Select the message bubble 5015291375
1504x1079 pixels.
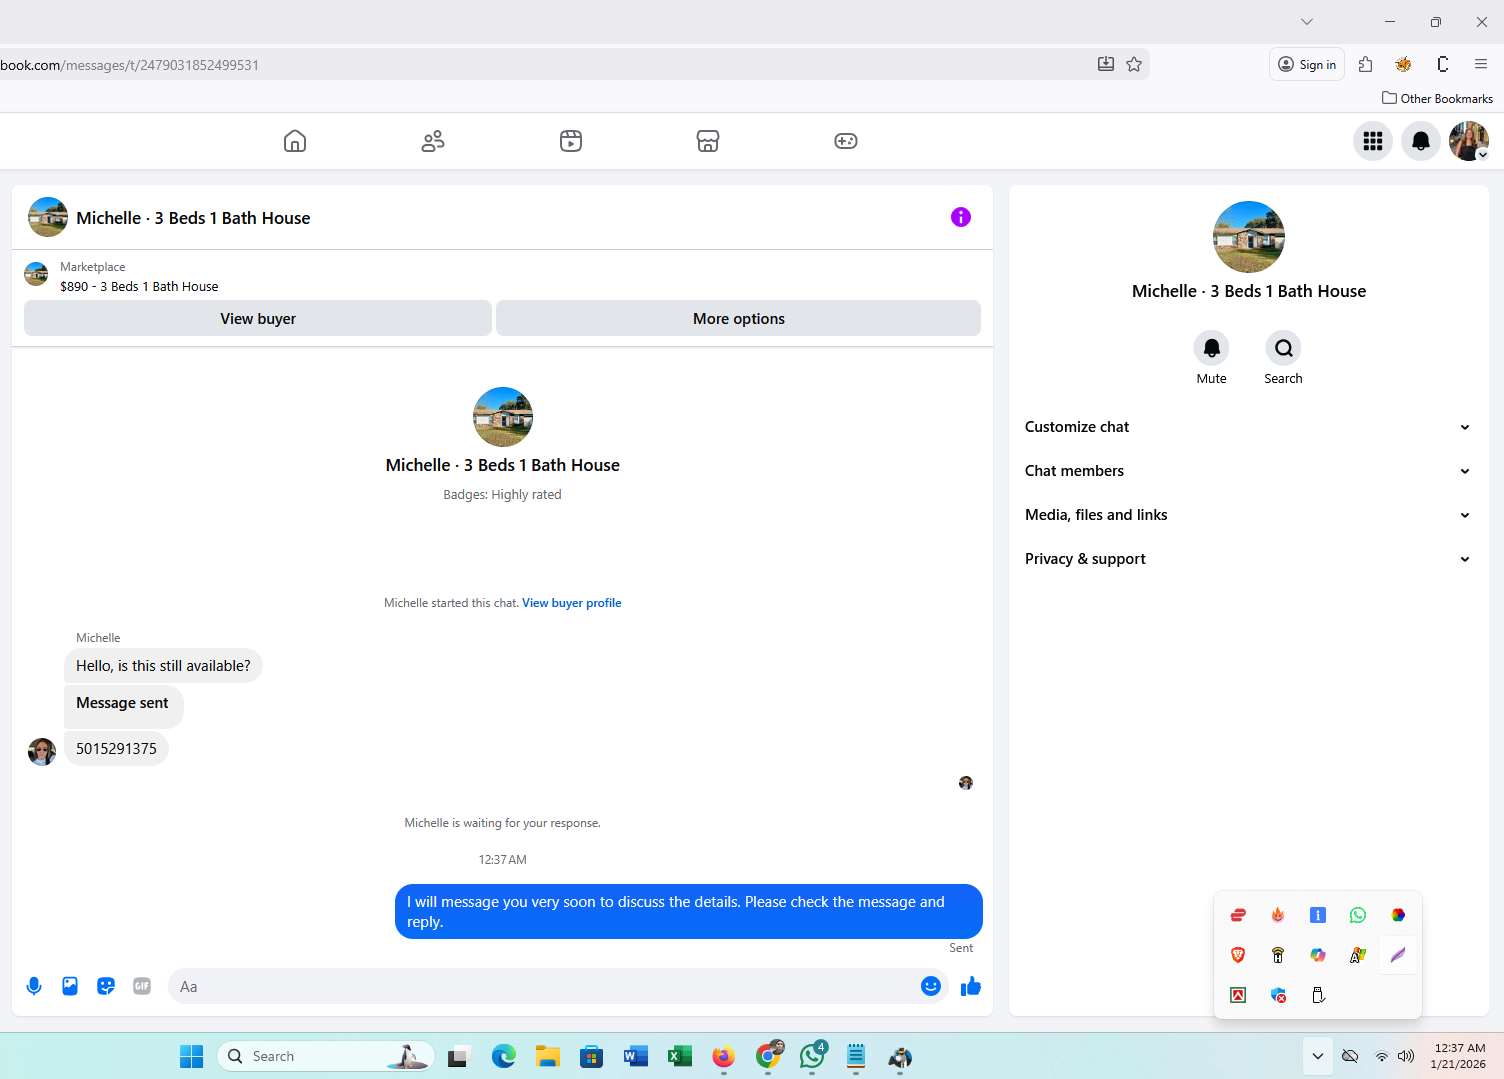point(116,748)
